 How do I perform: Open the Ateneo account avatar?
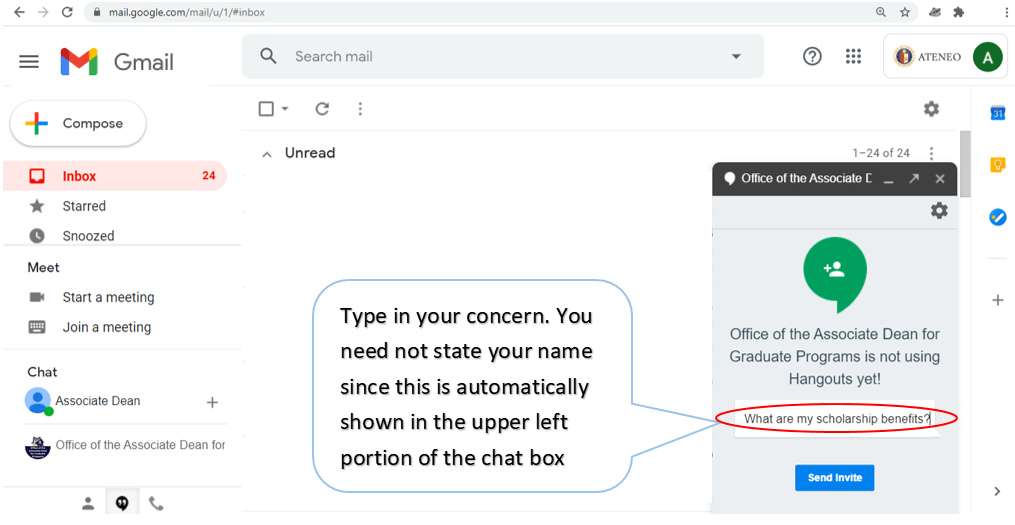click(987, 57)
